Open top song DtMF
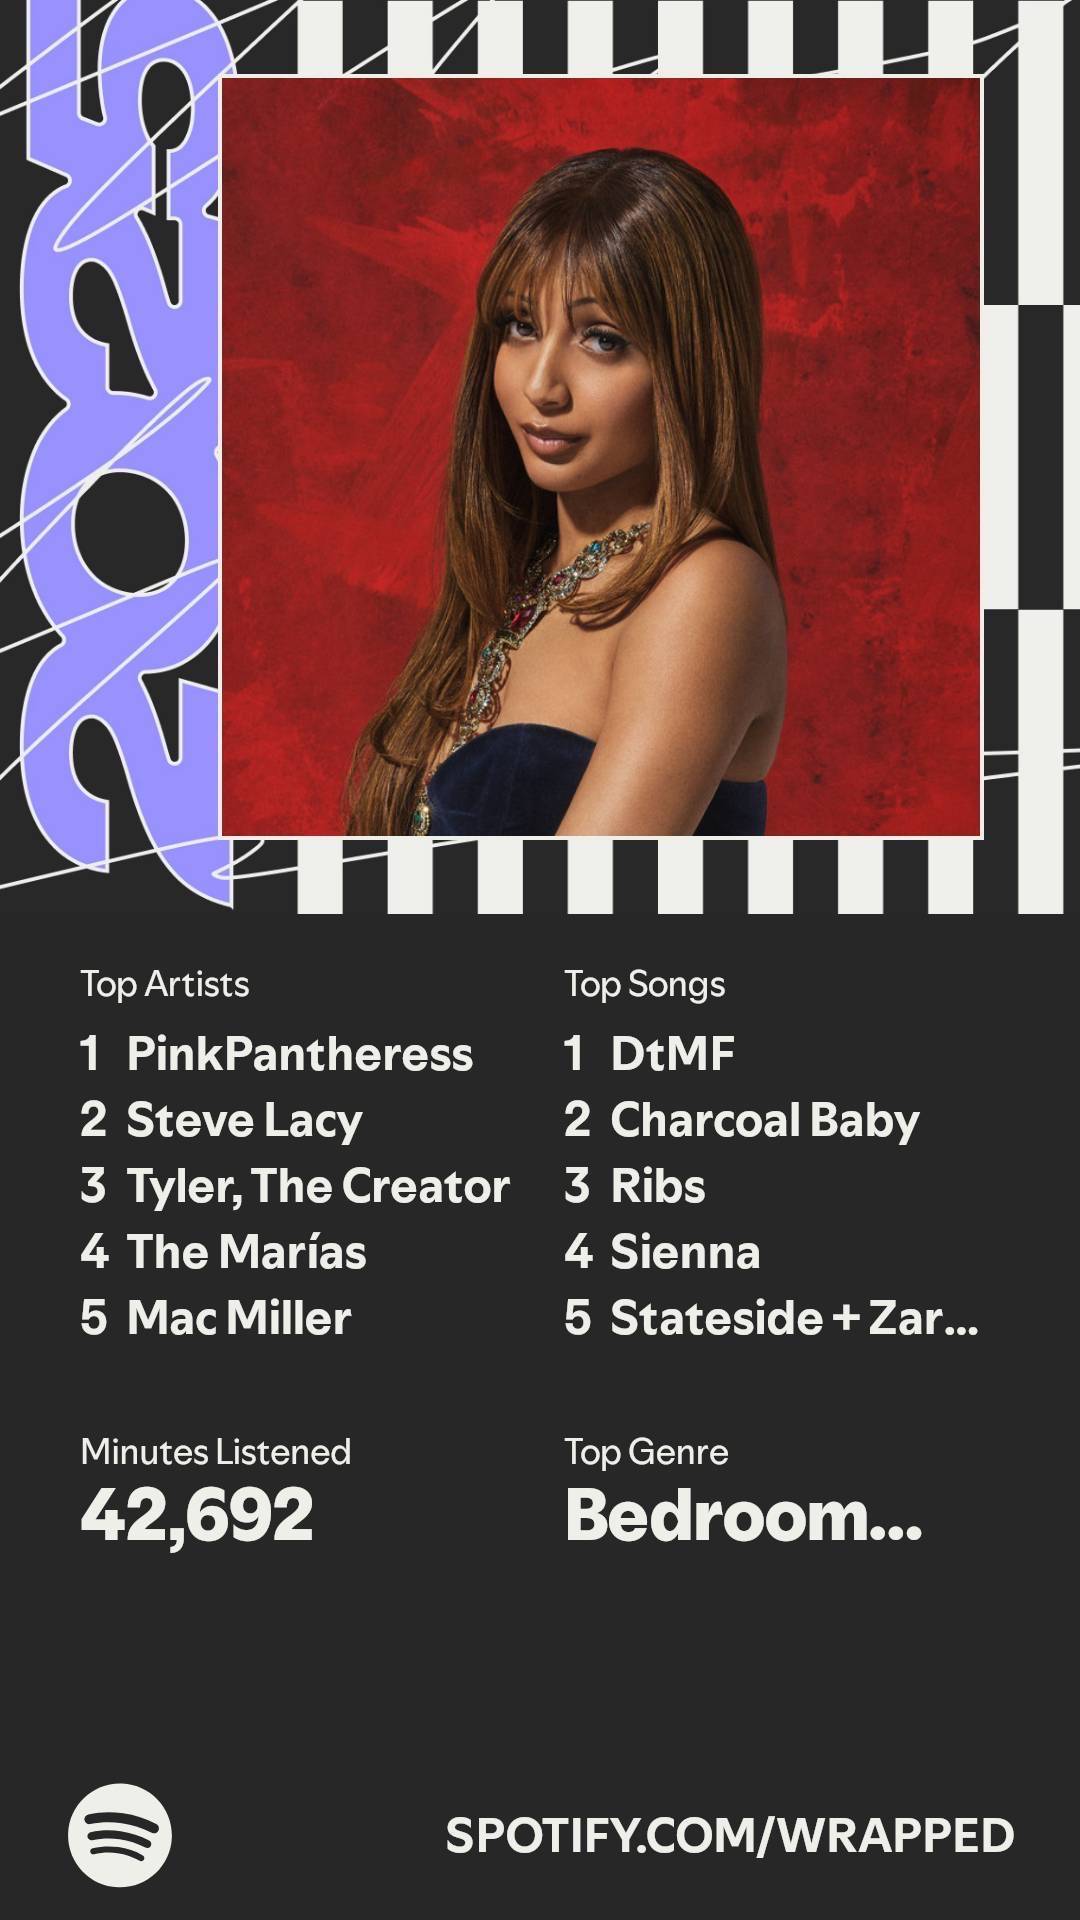This screenshot has height=1920, width=1080. (x=673, y=1054)
